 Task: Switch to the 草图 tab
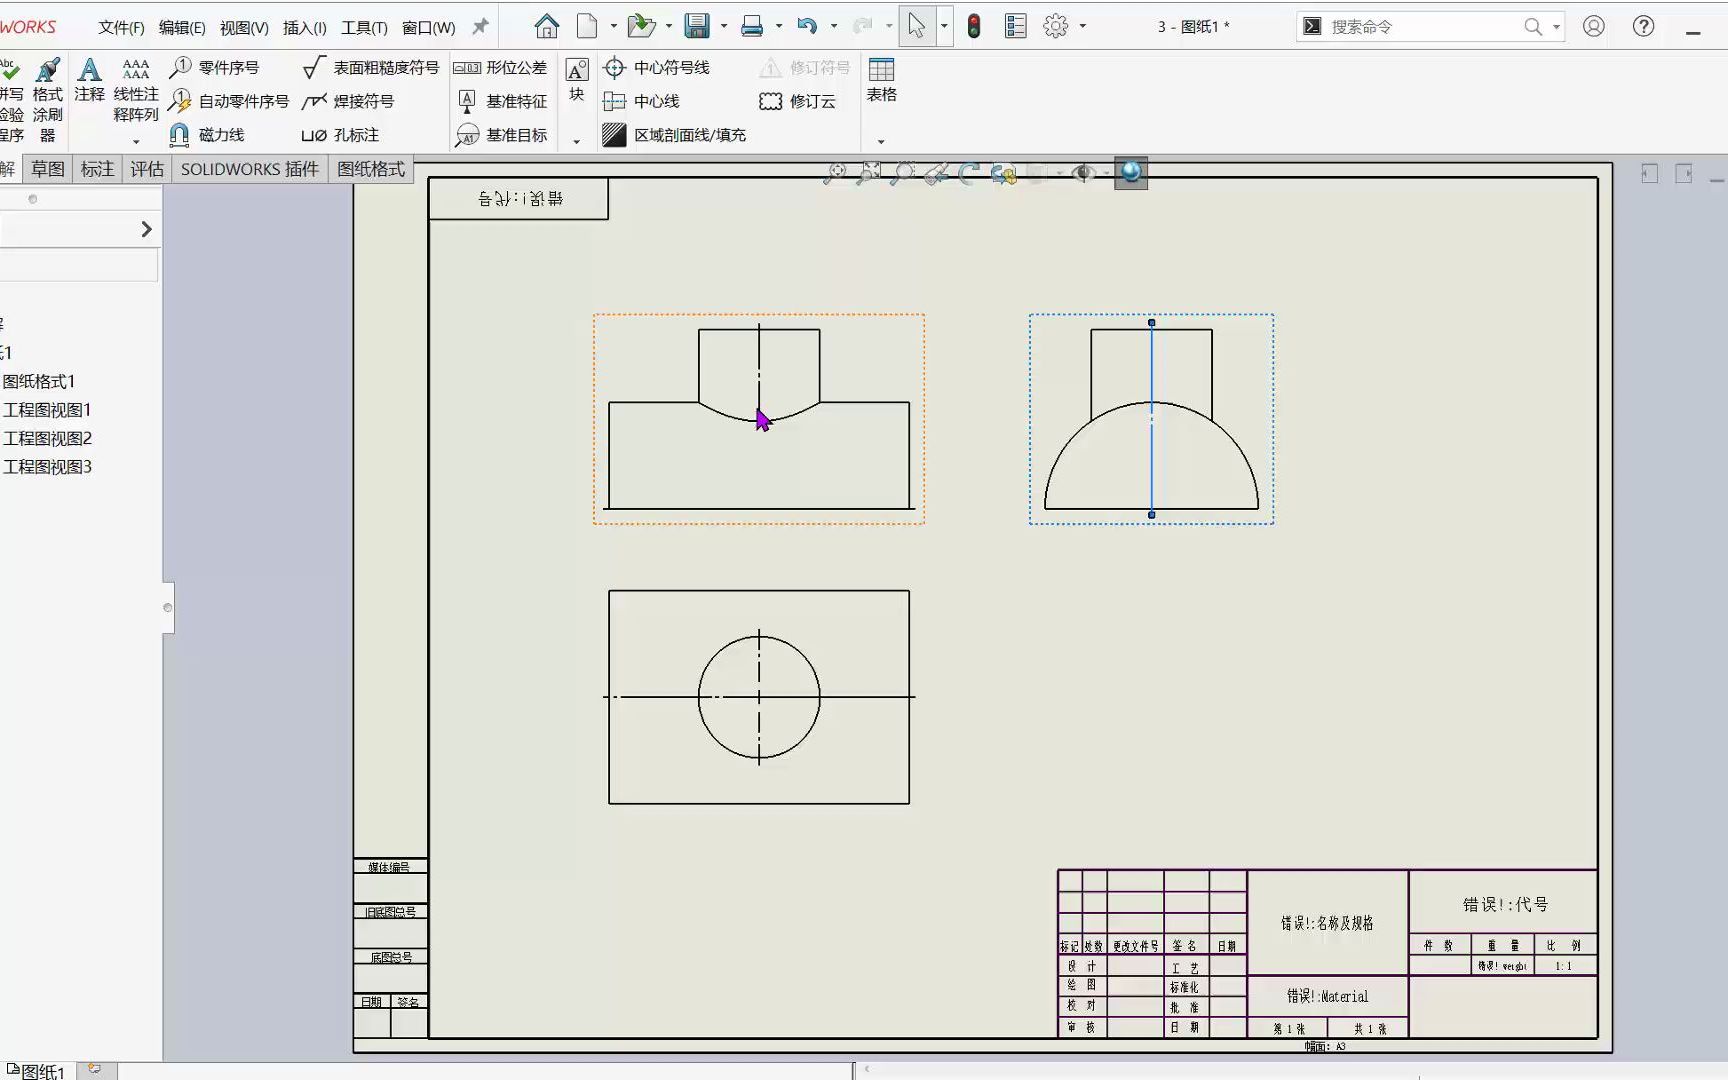click(47, 169)
